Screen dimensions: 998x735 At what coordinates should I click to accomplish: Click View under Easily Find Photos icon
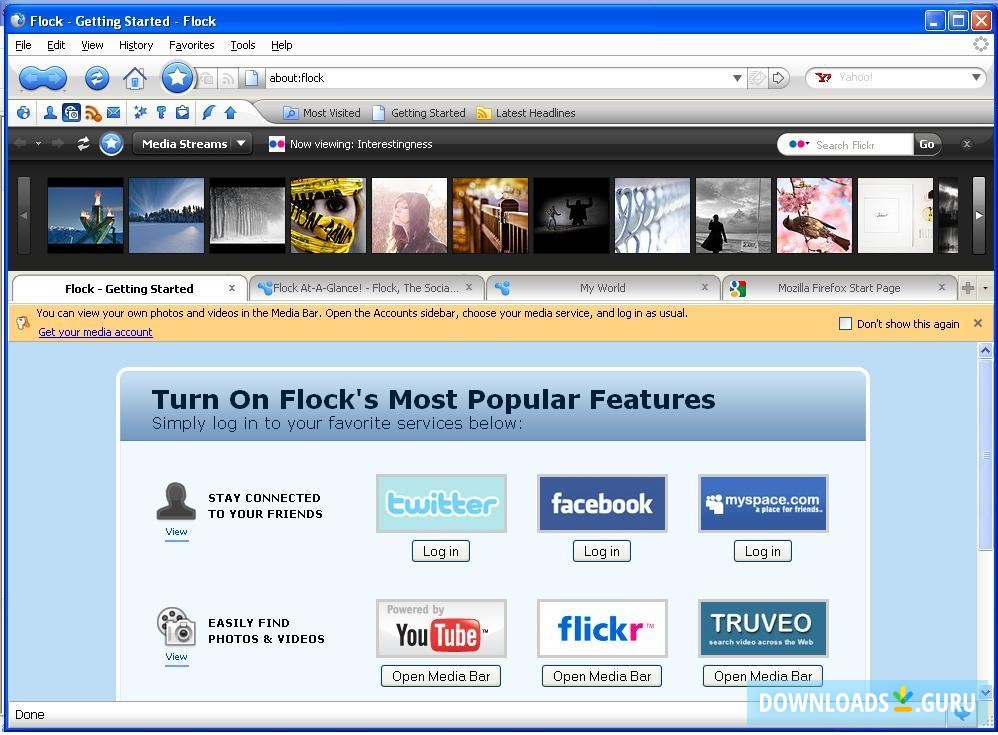tap(176, 657)
